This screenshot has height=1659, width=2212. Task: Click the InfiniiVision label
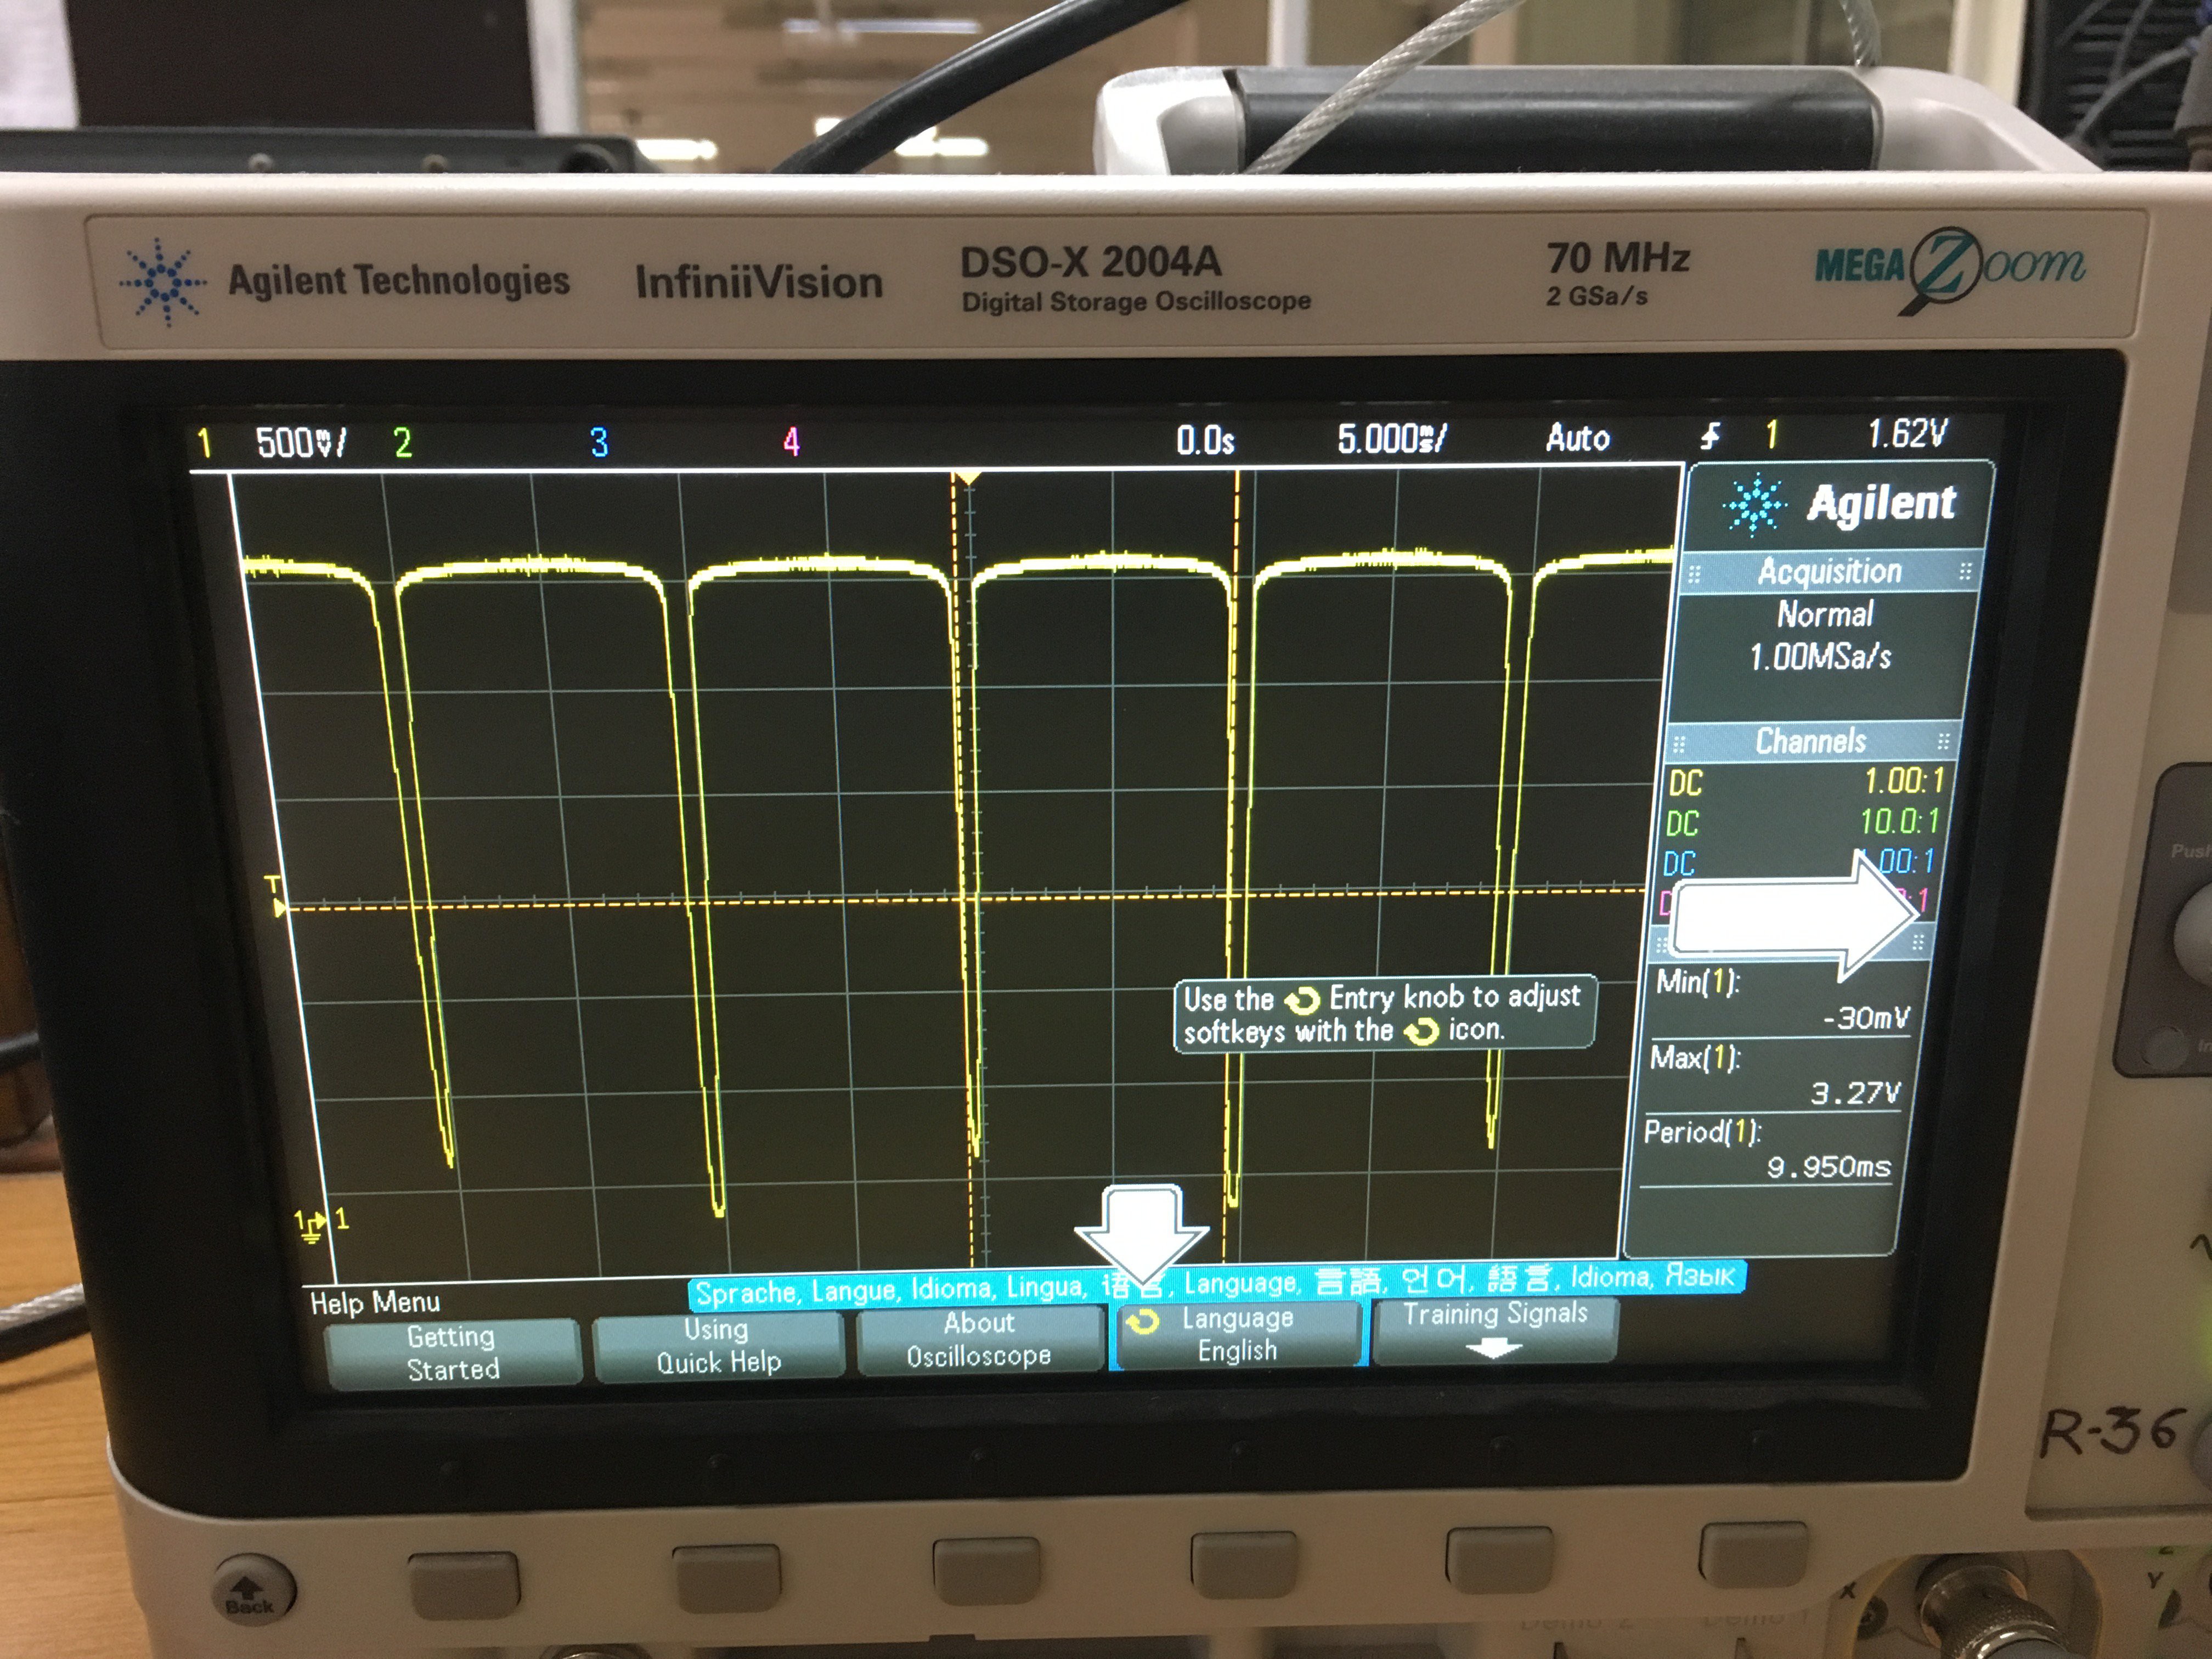(x=759, y=281)
